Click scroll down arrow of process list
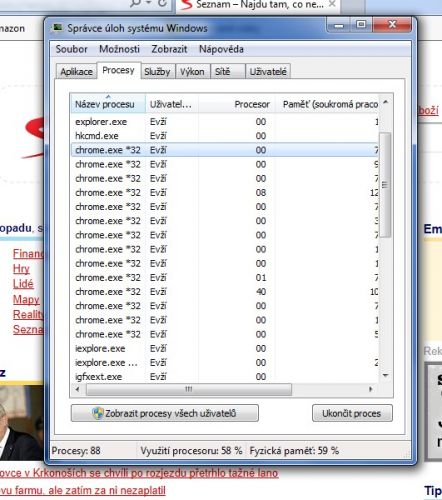The width and height of the screenshot is (442, 500). [386, 375]
